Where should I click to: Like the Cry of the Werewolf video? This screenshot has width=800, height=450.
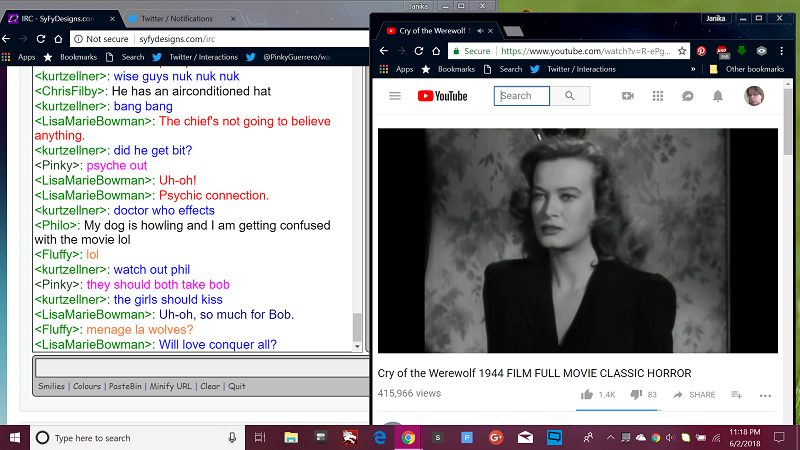click(587, 394)
